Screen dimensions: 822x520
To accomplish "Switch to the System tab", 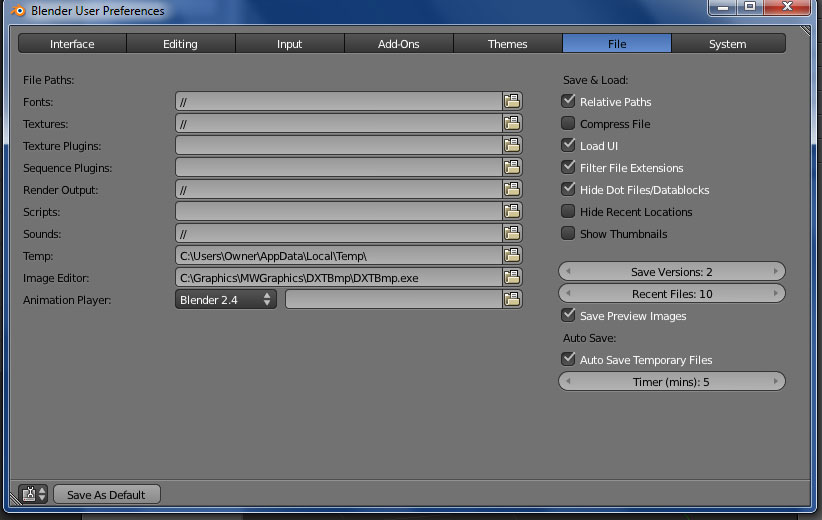I will tap(727, 44).
